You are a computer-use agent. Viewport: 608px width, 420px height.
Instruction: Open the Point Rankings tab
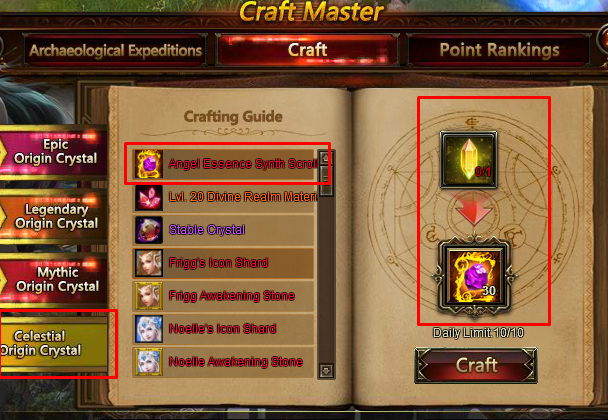pyautogui.click(x=499, y=50)
